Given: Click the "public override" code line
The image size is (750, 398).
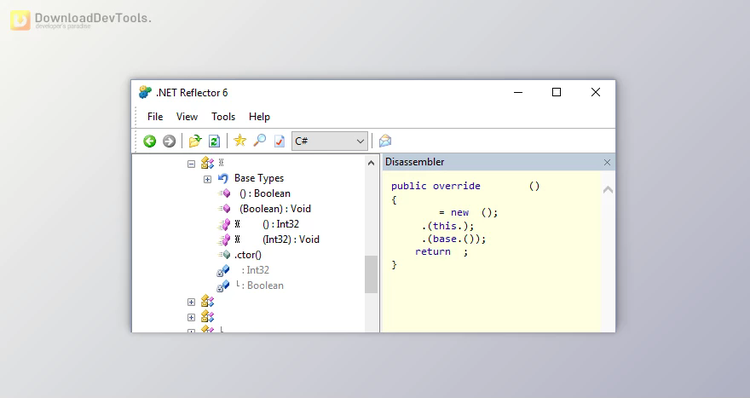Looking at the screenshot, I should point(465,186).
